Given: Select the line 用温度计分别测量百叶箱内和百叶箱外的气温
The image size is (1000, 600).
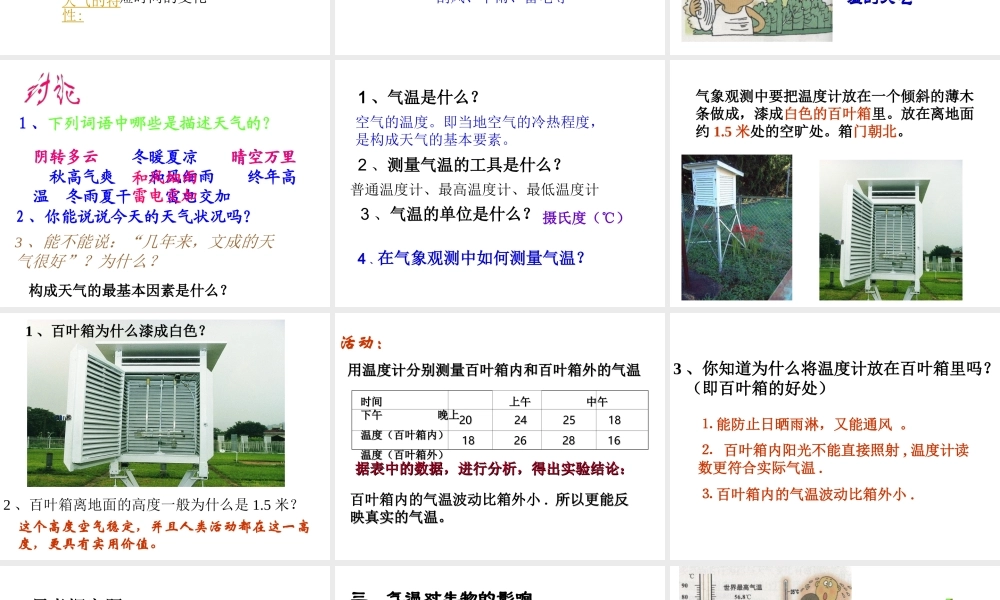Looking at the screenshot, I should click(494, 370).
